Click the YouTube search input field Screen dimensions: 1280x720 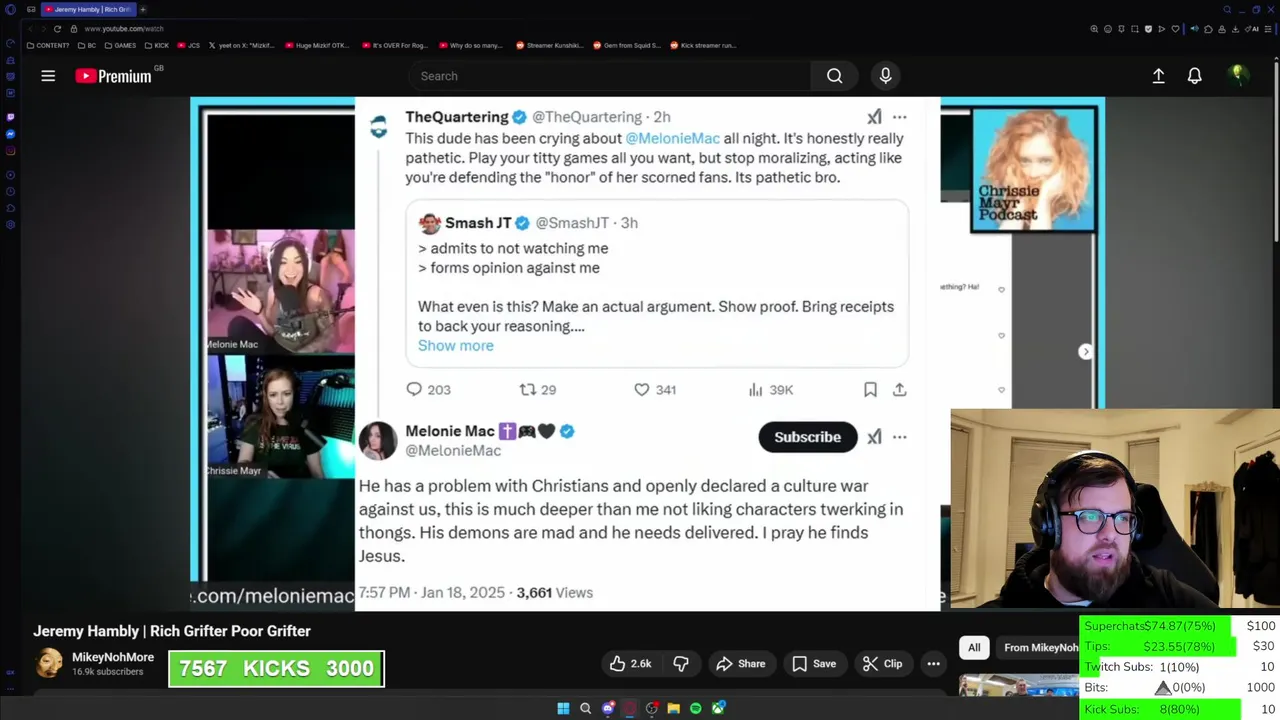point(610,76)
